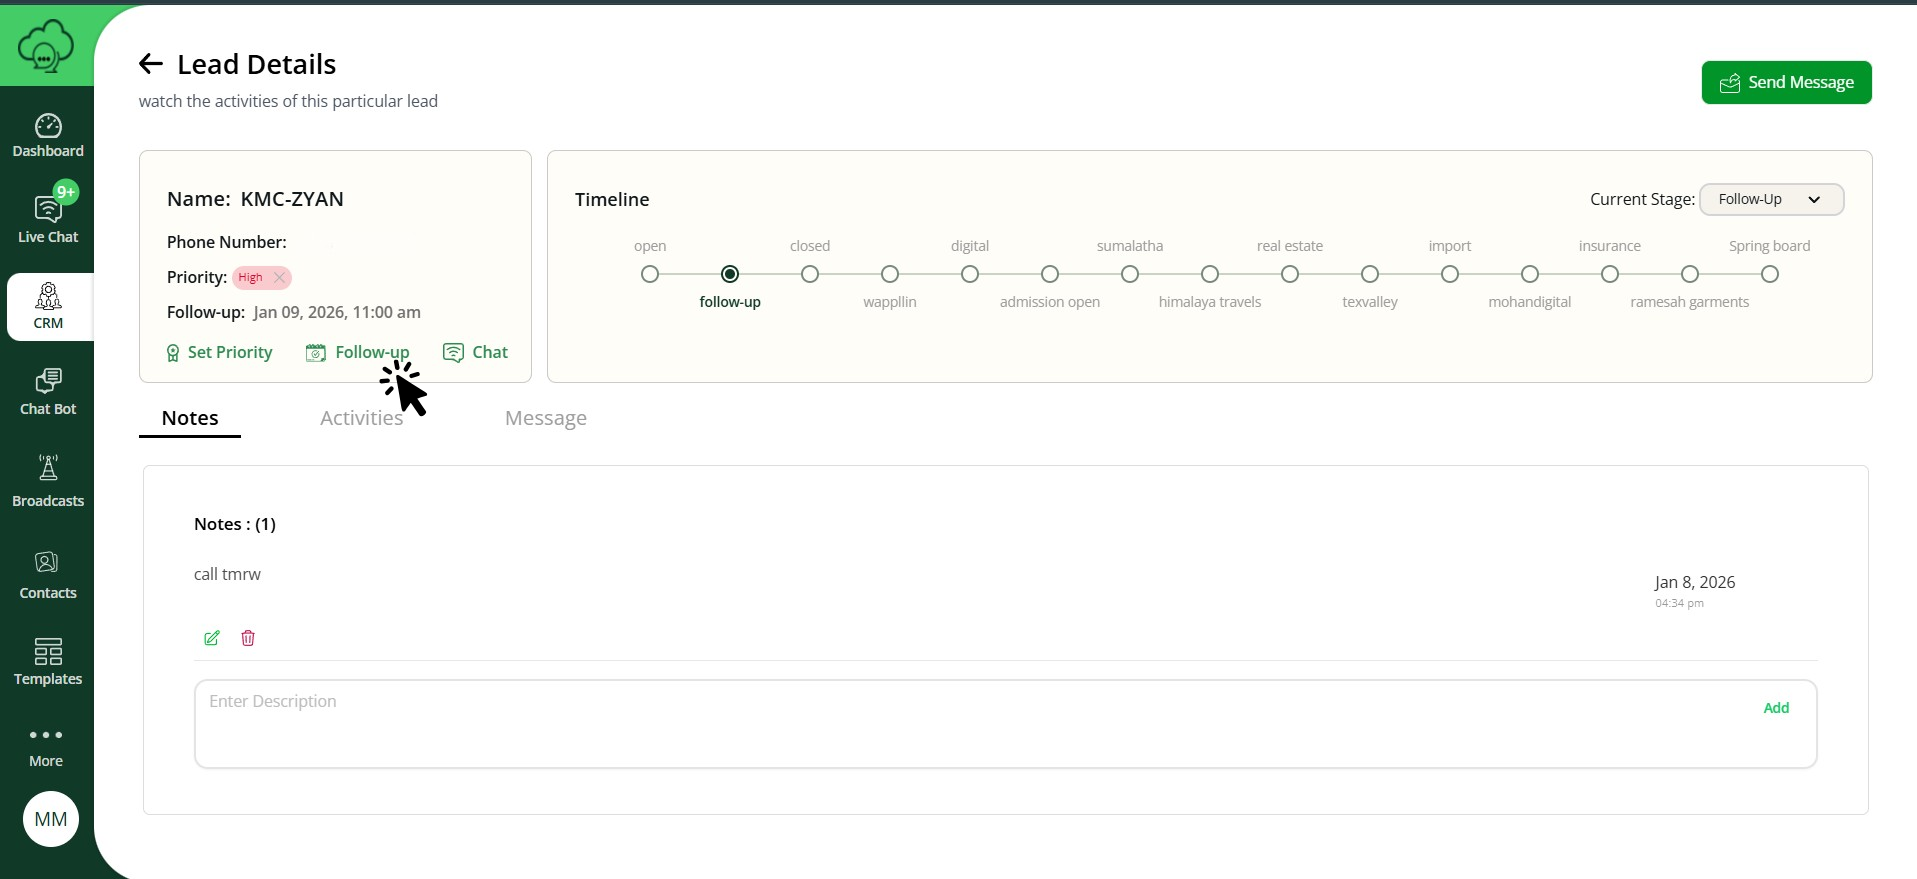Click Add to save note
Image resolution: width=1917 pixels, height=879 pixels.
click(1776, 708)
